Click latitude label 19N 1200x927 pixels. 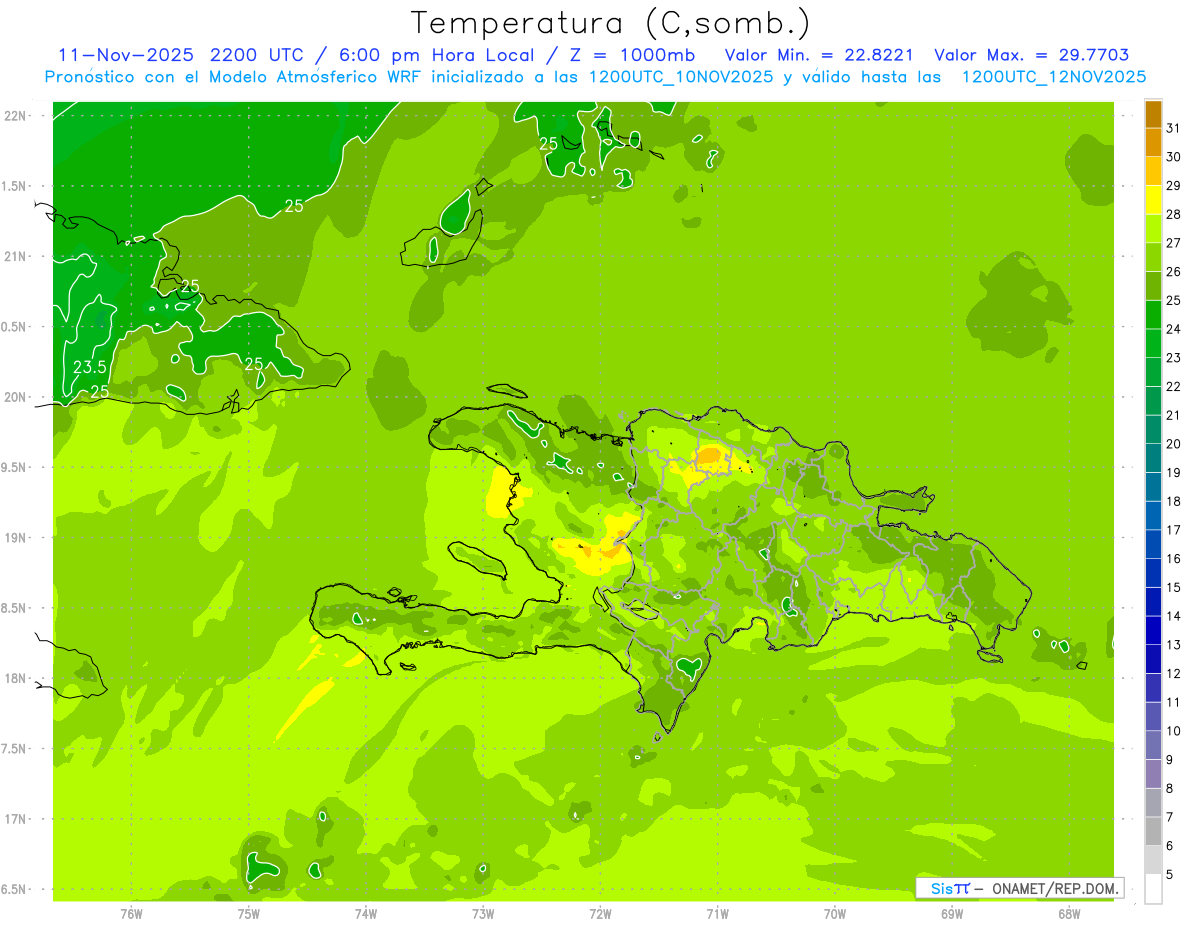pyautogui.click(x=15, y=538)
